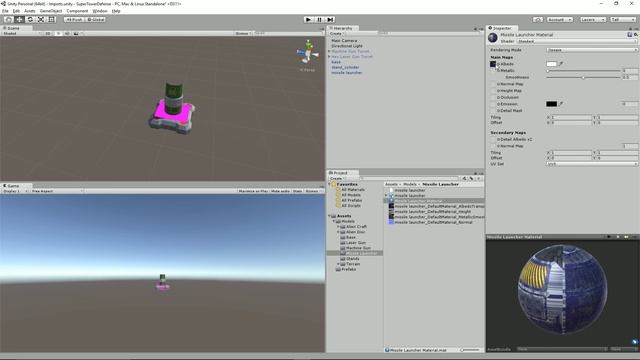Click the Project save search star icon

click(x=478, y=178)
